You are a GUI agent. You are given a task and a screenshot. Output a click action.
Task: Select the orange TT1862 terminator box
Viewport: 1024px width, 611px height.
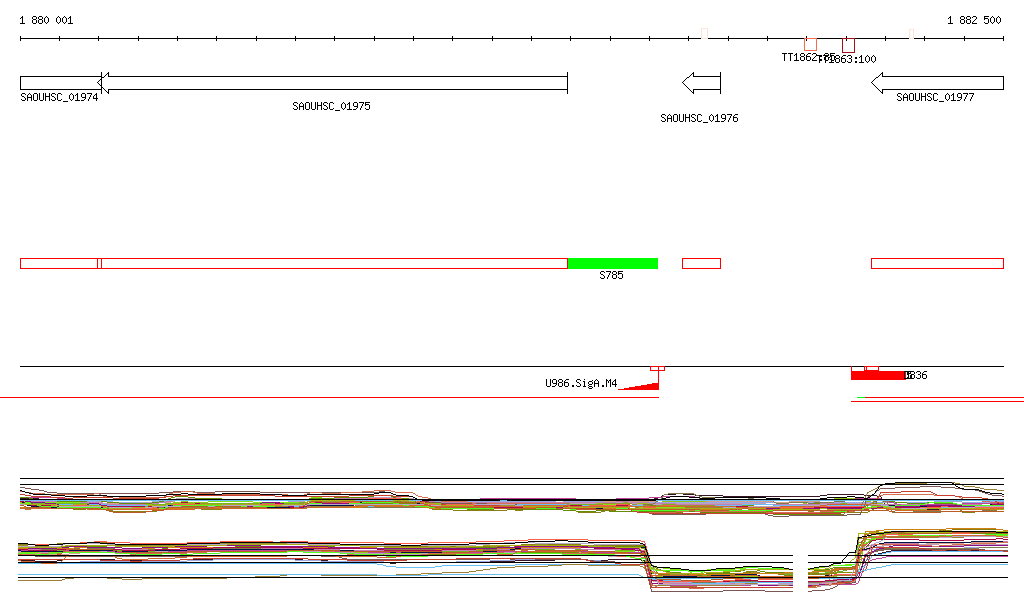(x=810, y=44)
